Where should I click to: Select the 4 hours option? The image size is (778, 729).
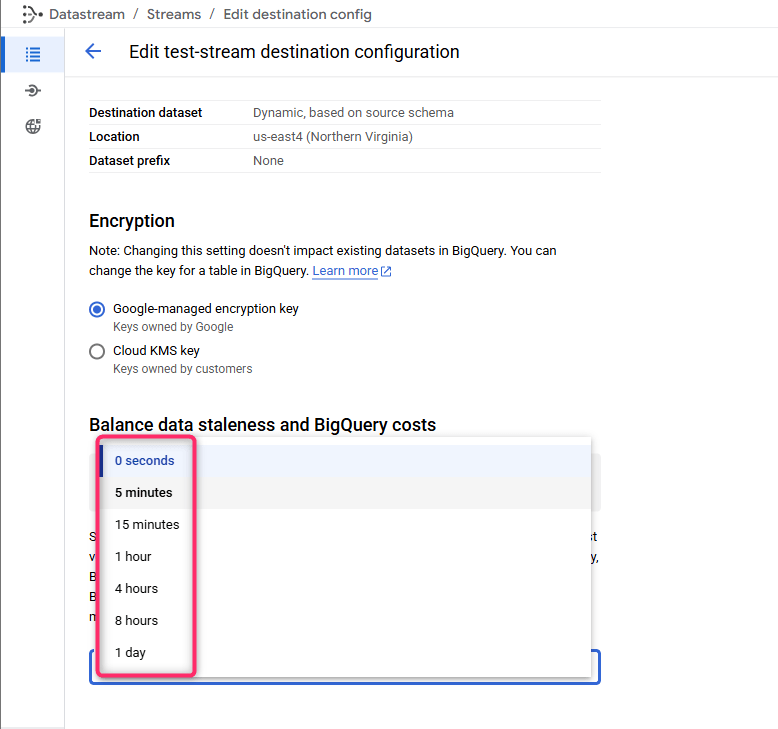coord(345,589)
